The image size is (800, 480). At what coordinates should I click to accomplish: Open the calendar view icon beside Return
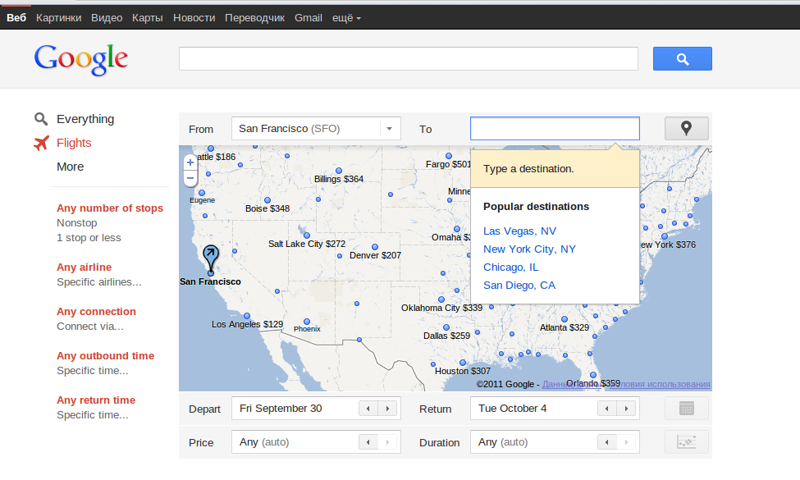pos(686,408)
